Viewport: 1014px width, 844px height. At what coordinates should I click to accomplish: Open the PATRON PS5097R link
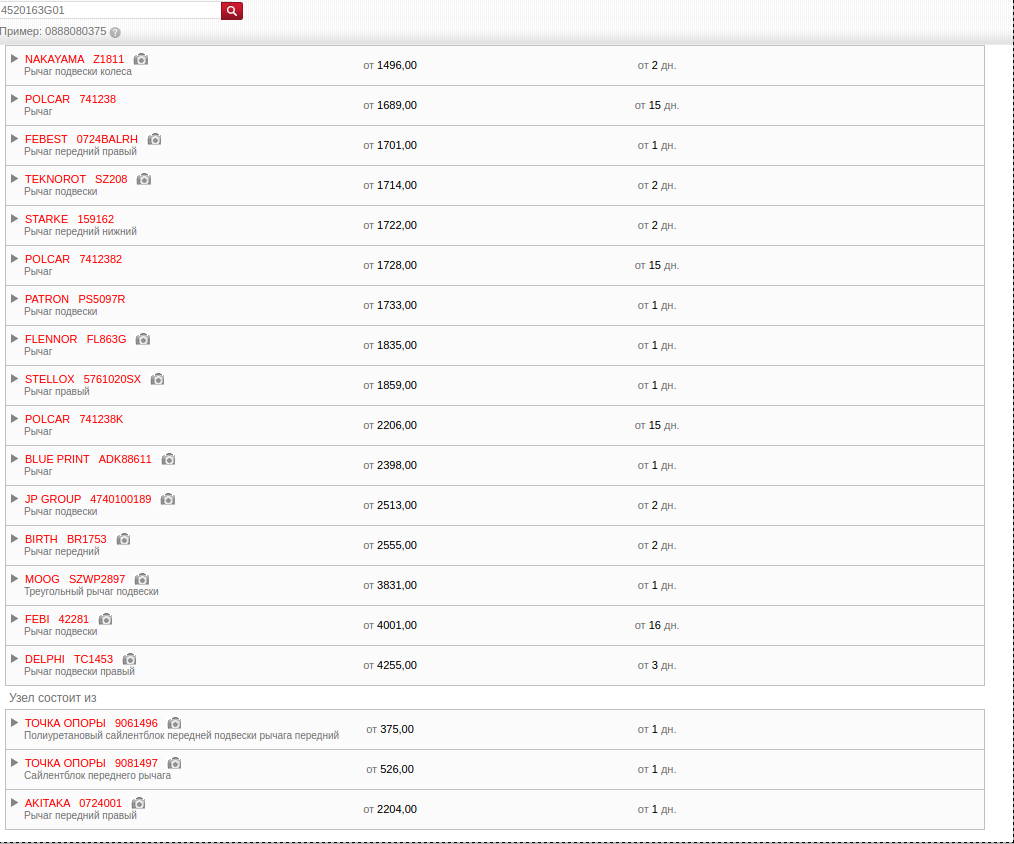click(x=75, y=299)
